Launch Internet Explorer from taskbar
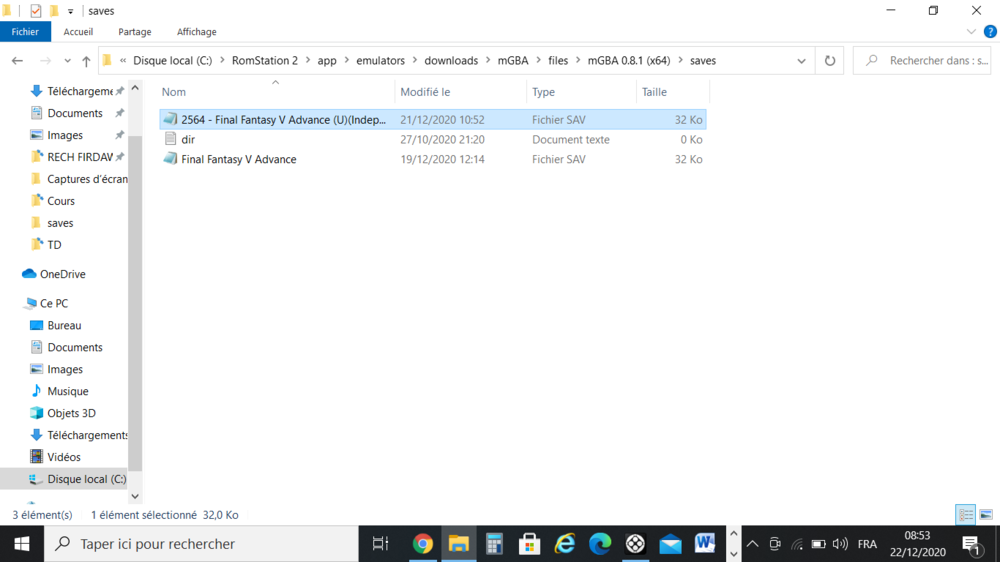Viewport: 1000px width, 562px height. coord(564,544)
